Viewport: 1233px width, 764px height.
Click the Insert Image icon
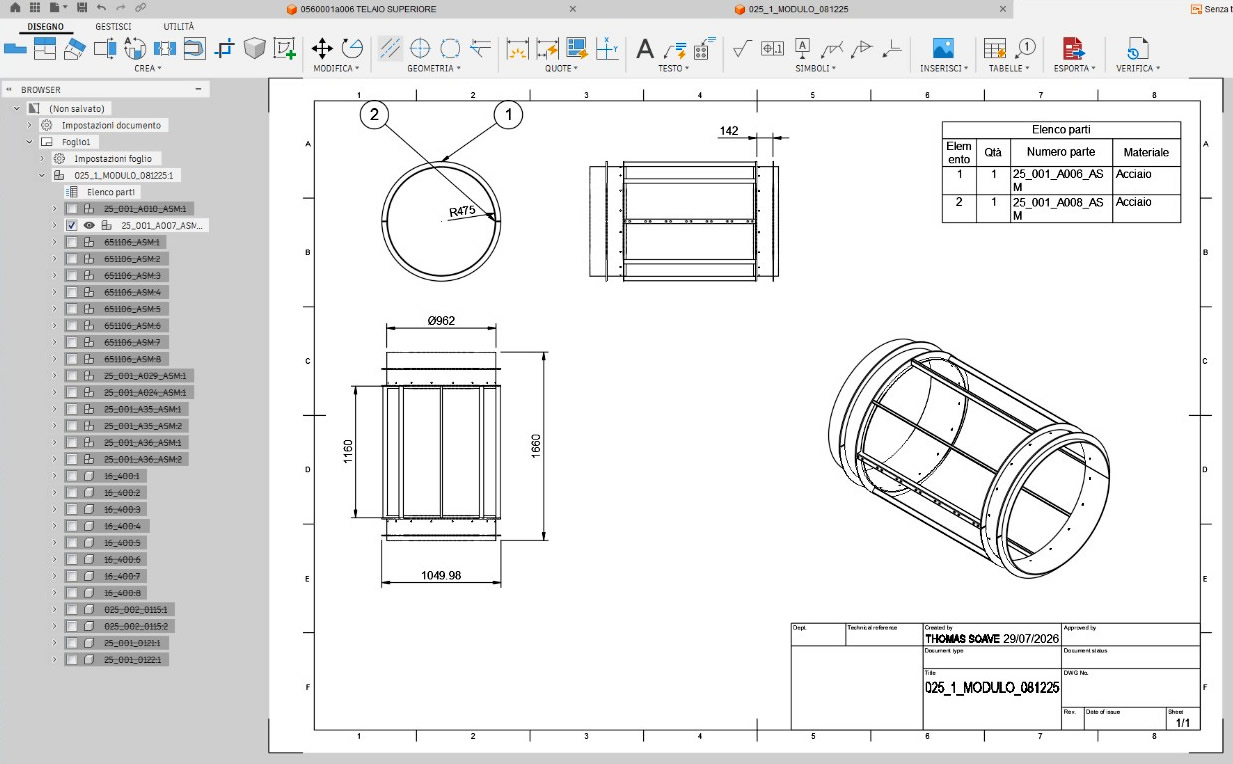point(942,48)
